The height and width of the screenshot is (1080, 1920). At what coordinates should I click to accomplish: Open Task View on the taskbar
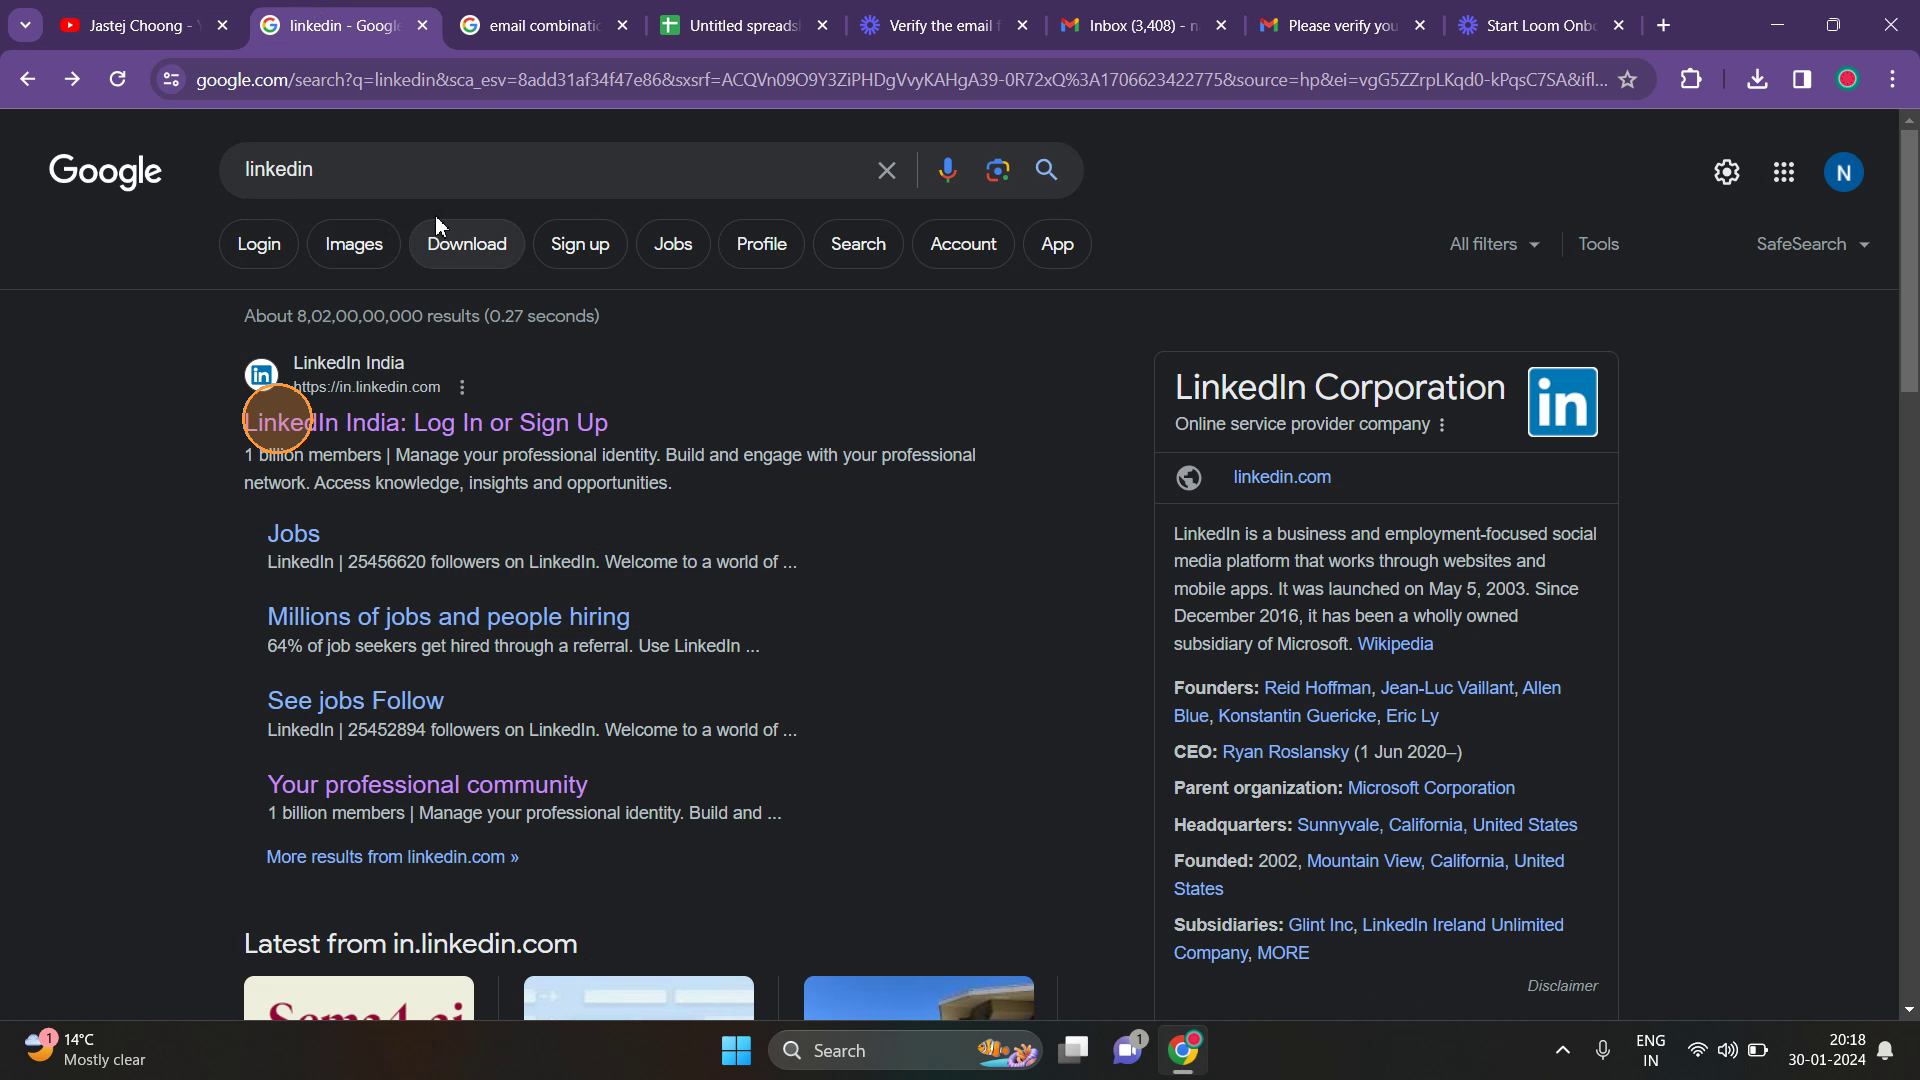(1073, 1050)
